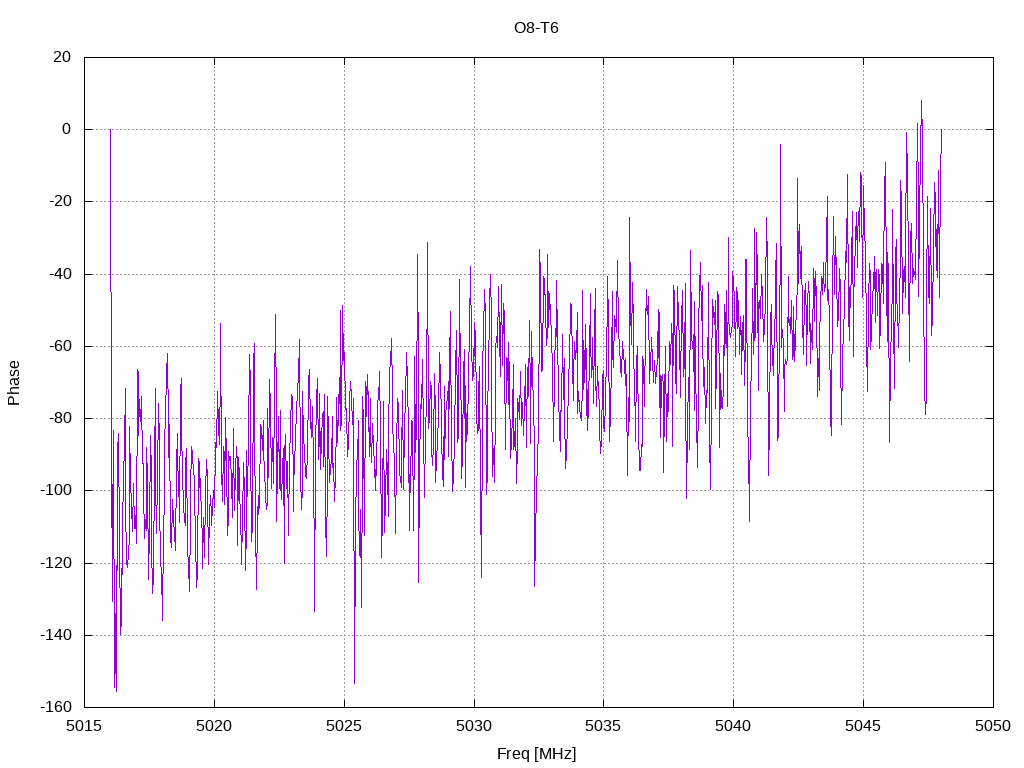
Task: Click x-axis tick label 5030
Action: [474, 726]
